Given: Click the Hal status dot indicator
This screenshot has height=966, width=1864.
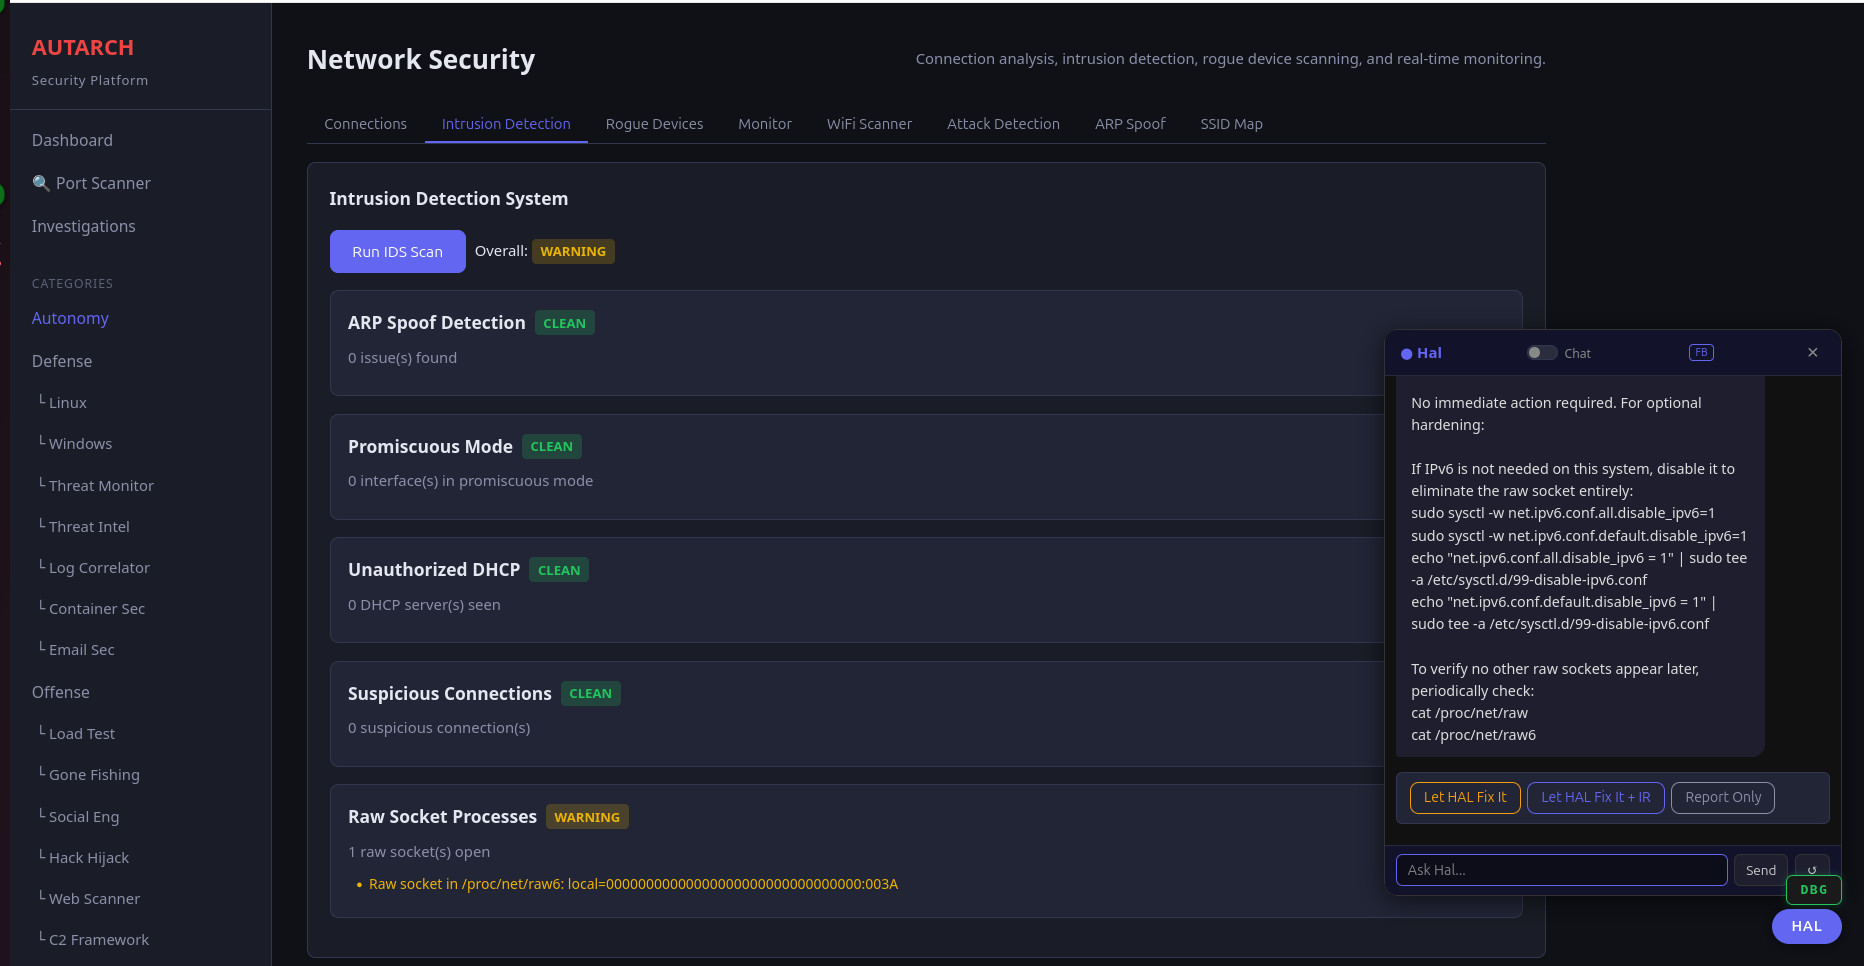Looking at the screenshot, I should [1406, 353].
